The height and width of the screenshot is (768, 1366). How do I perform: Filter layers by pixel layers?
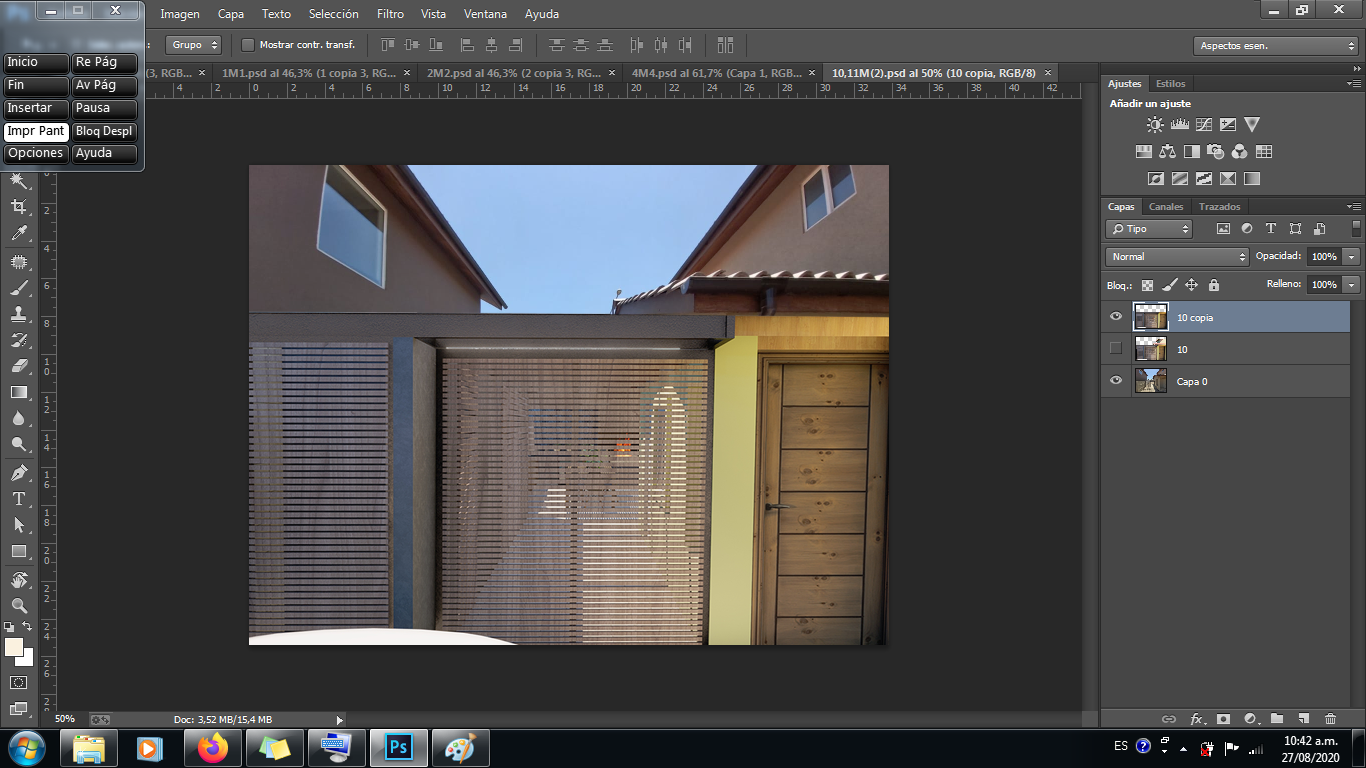pyautogui.click(x=1223, y=229)
